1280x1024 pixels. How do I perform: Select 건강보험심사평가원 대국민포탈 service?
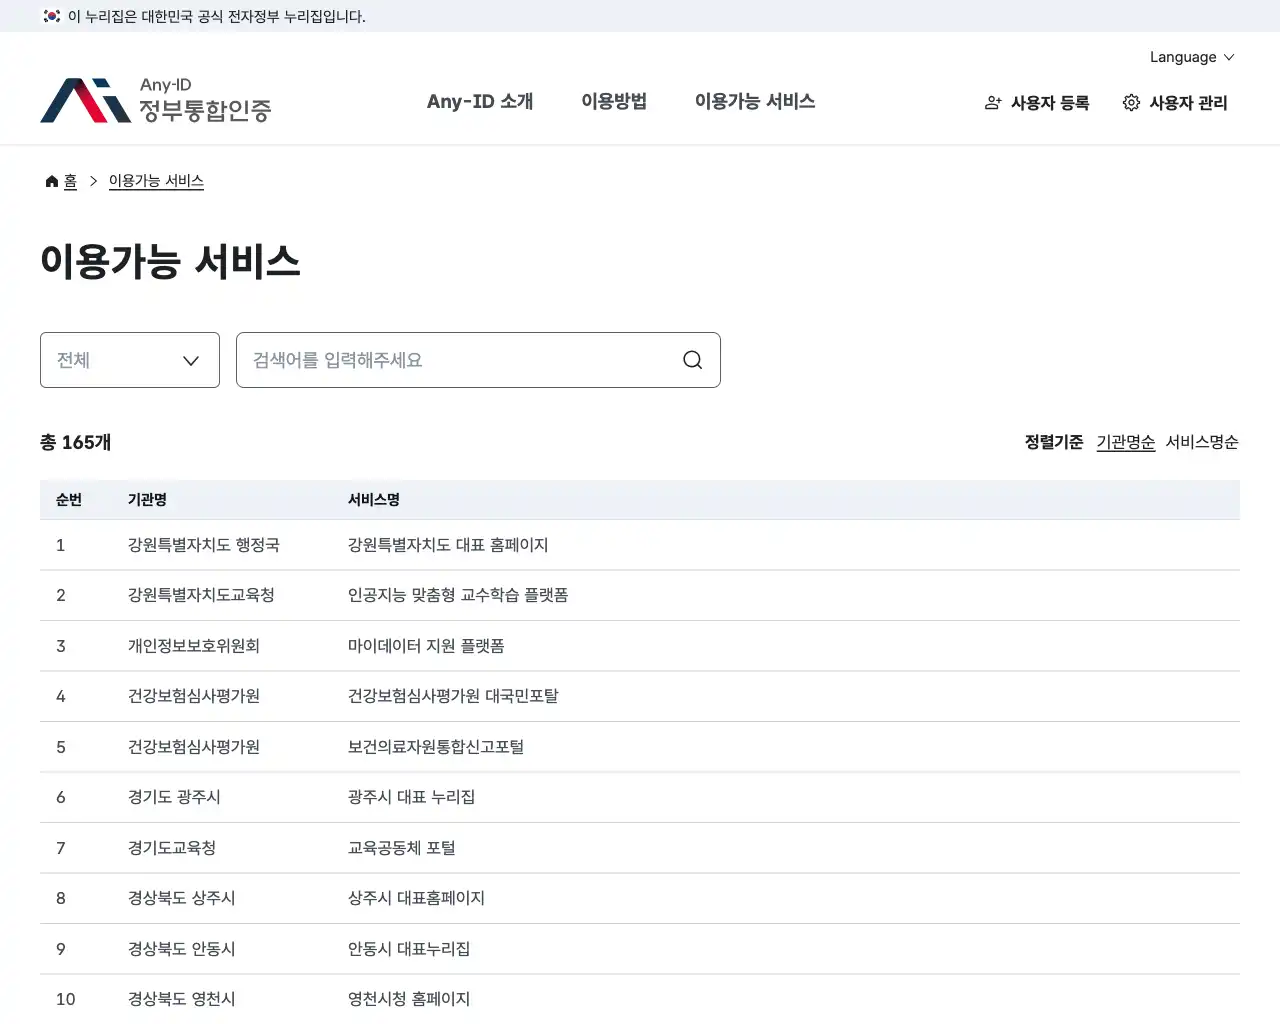coord(453,696)
